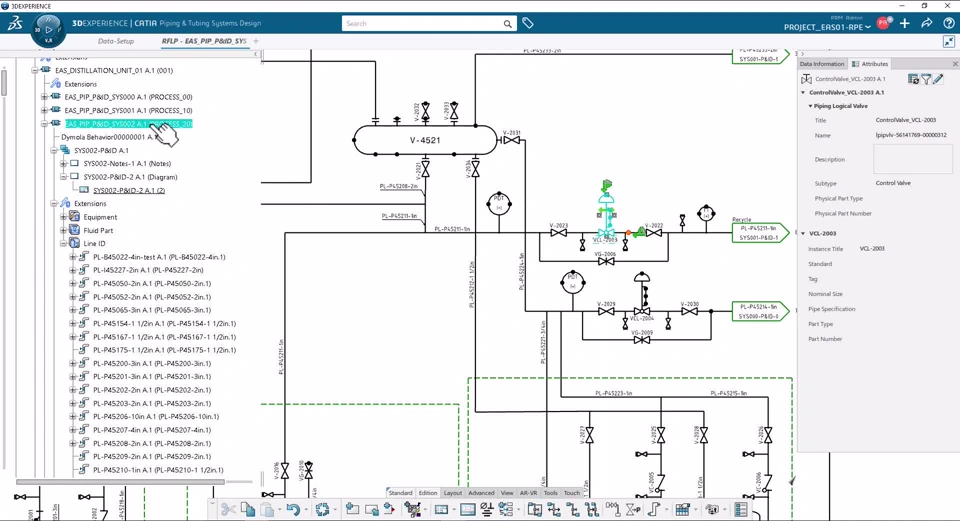Select PL-P45200-3in A.1 line
This screenshot has height=521, width=960.
tap(152, 364)
